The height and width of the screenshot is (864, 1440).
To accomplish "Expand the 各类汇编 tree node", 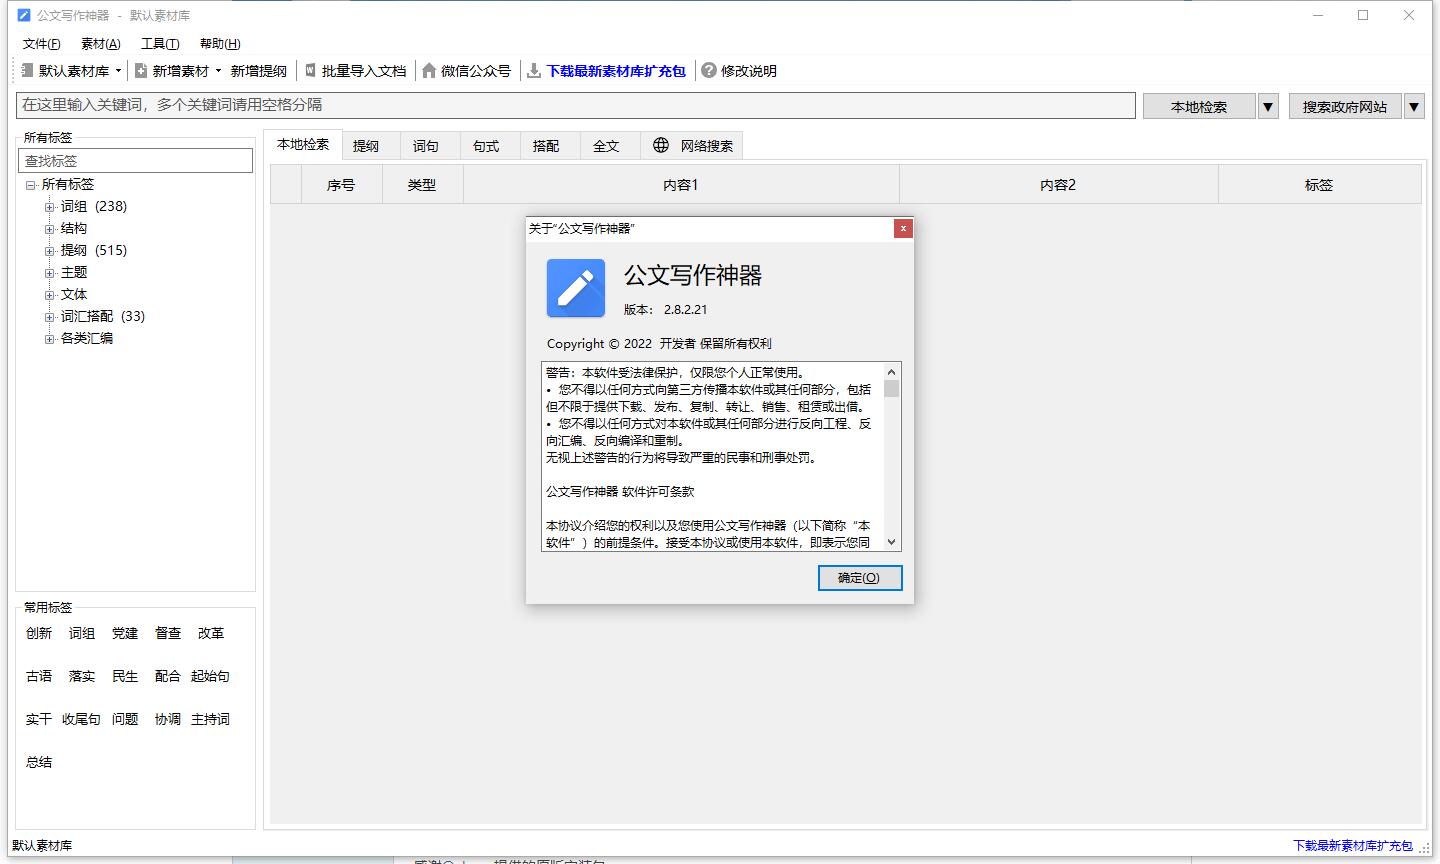I will pos(49,339).
